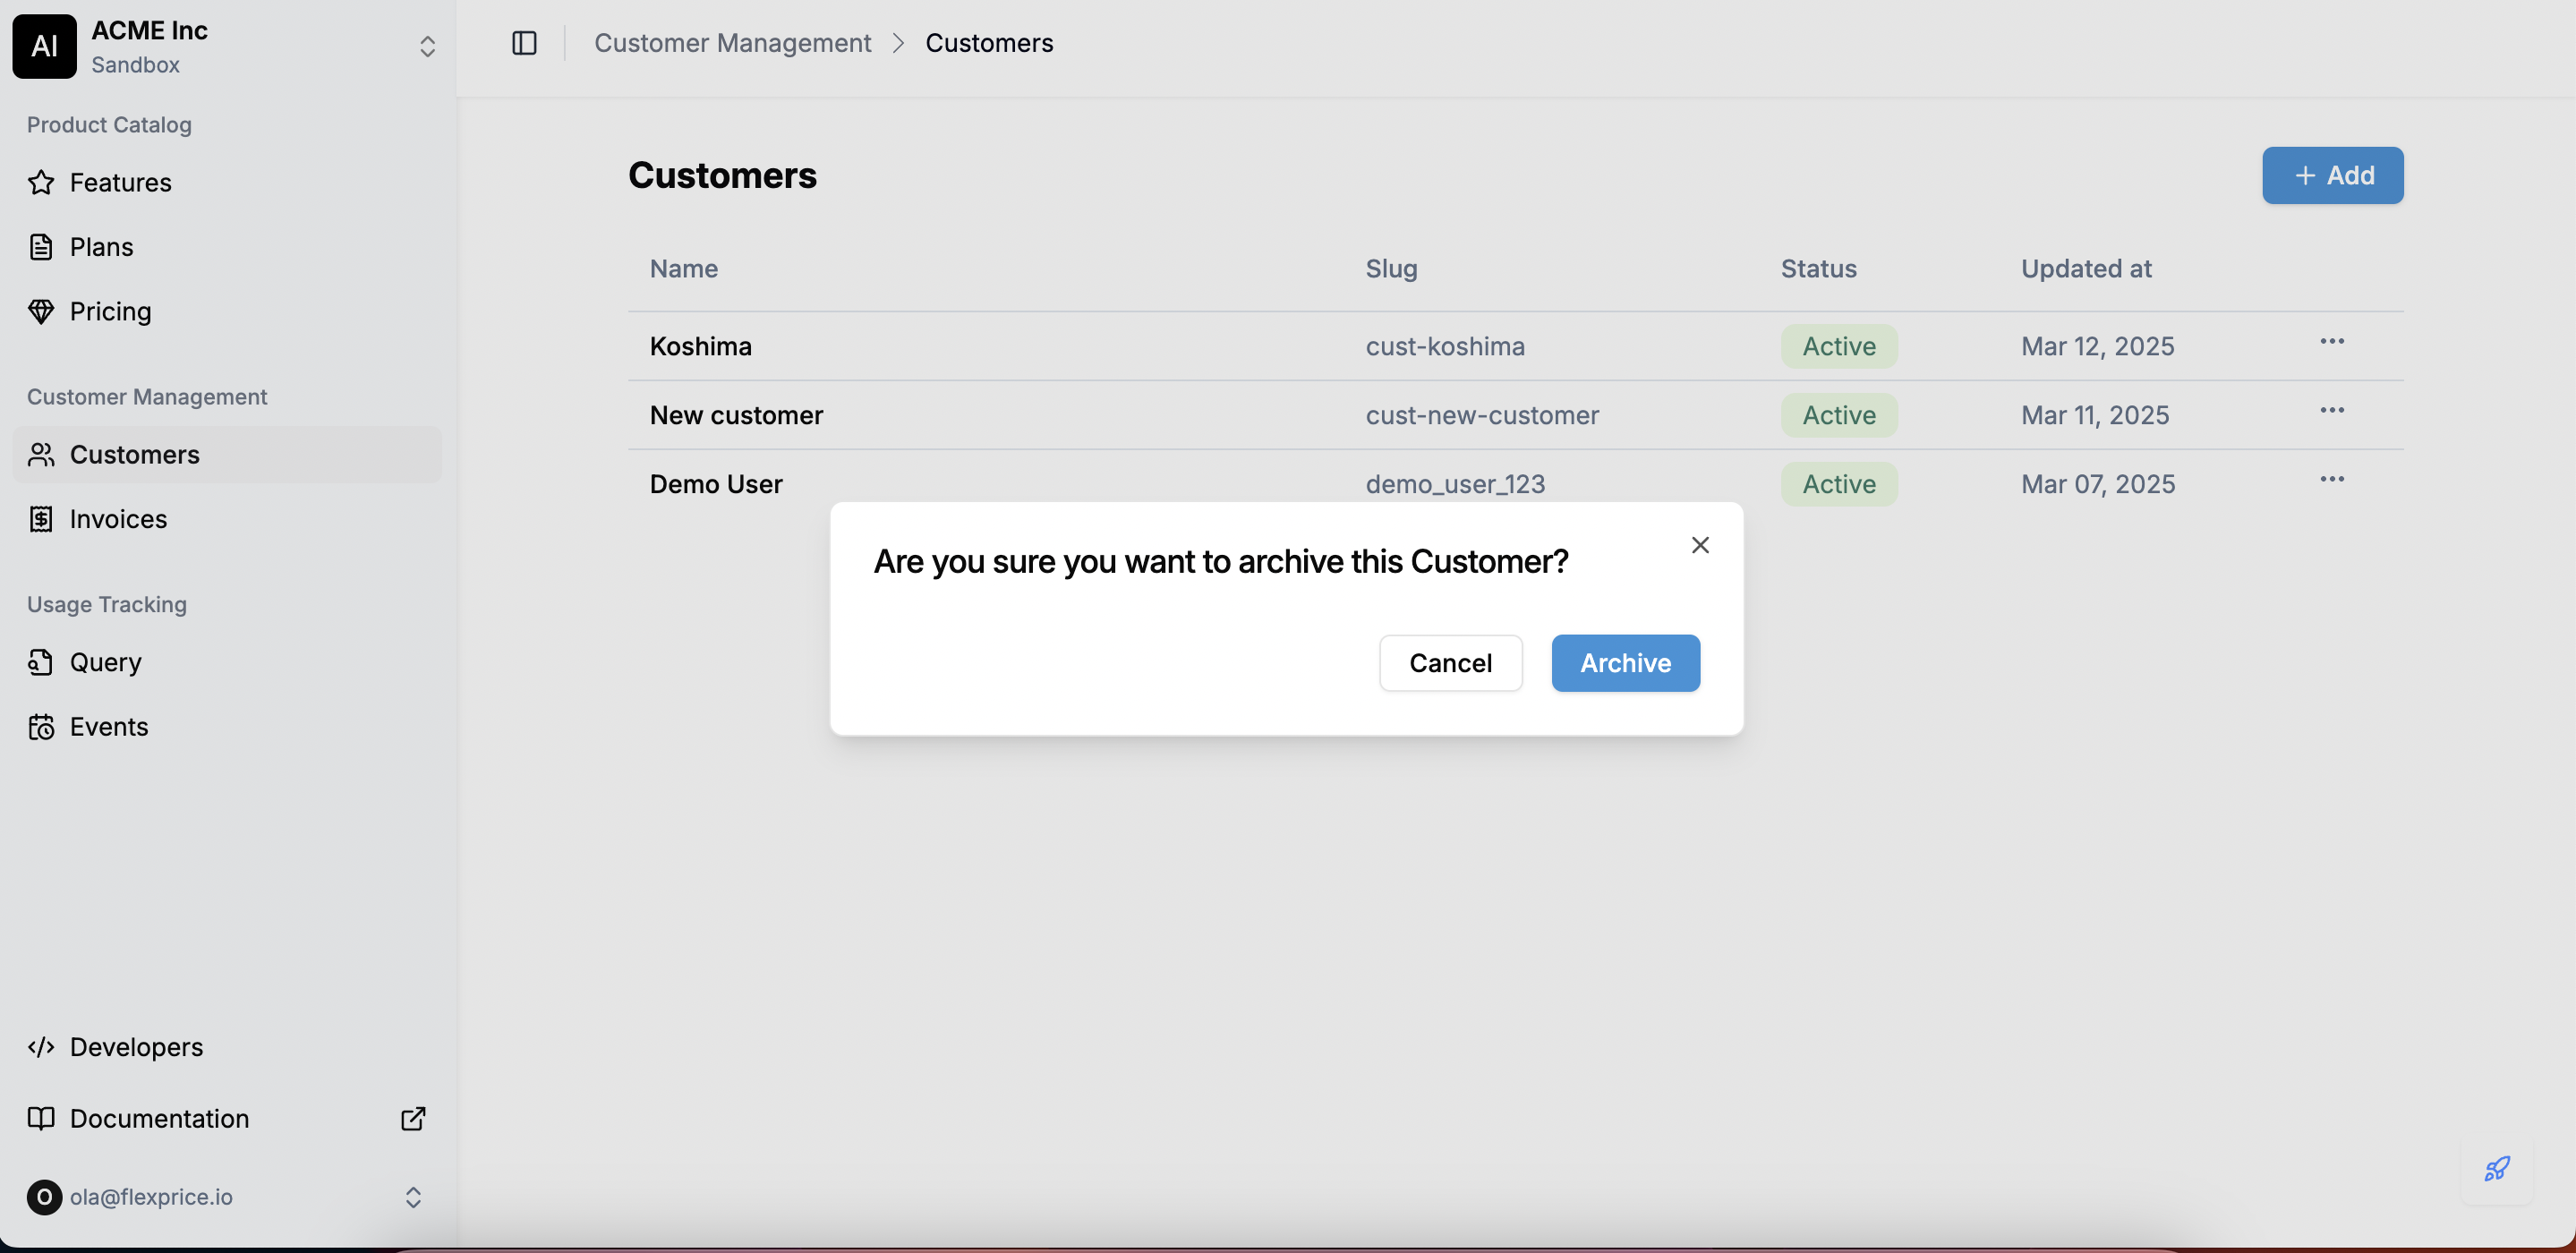
Task: Open Invoices via the receipt icon
Action: pos(41,519)
